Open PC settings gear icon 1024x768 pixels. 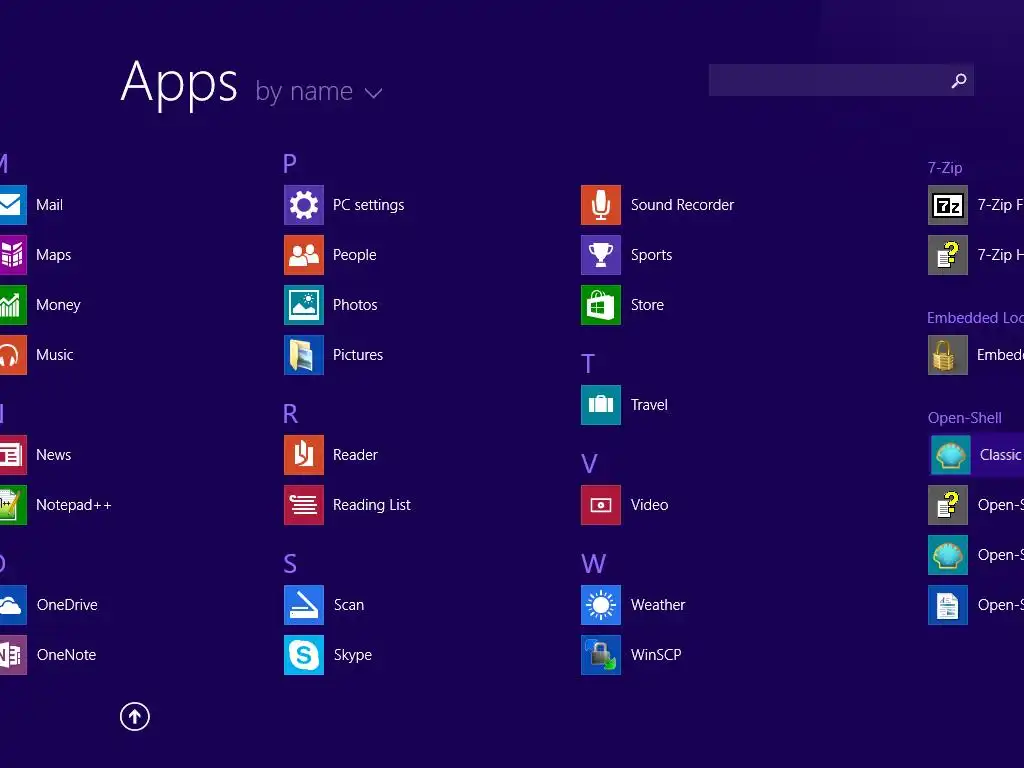click(x=304, y=205)
